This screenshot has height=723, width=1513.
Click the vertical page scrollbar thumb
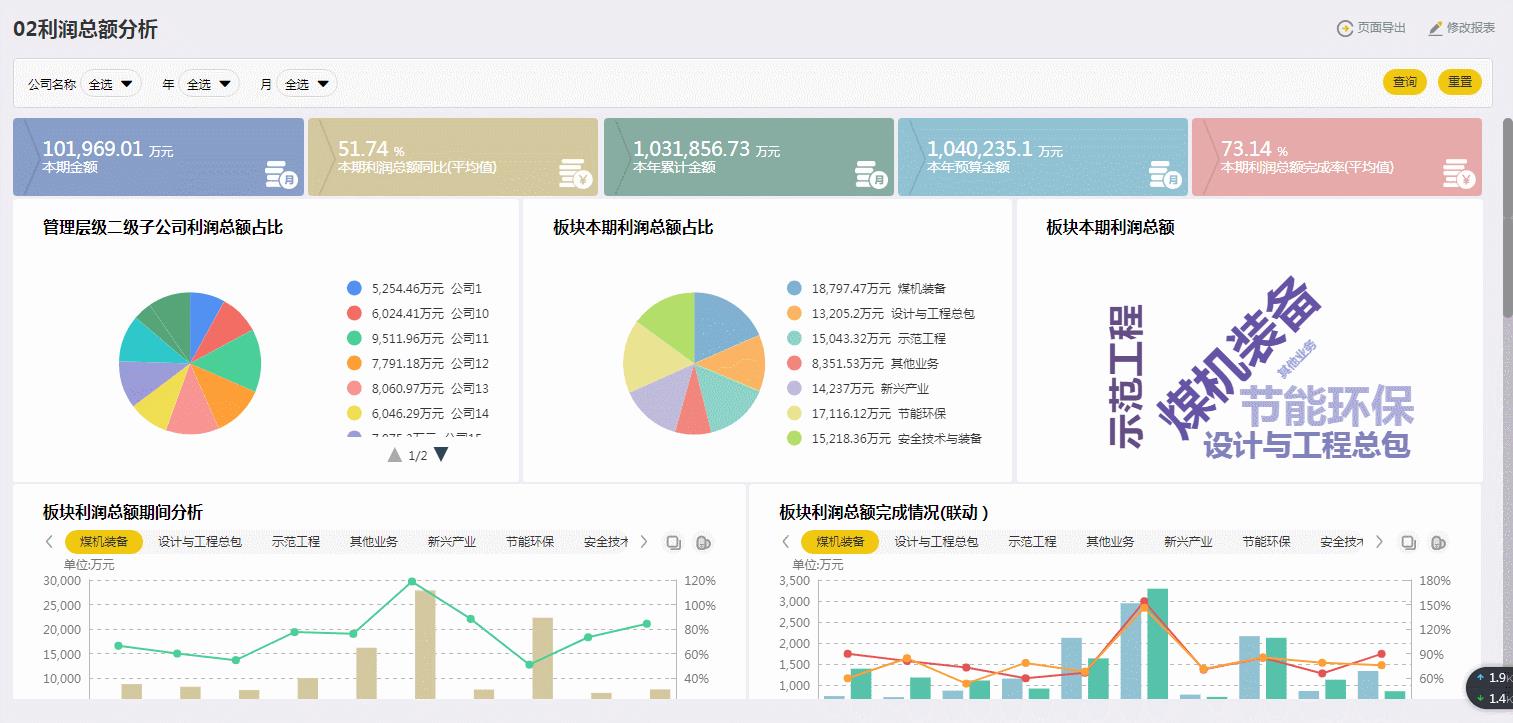[x=1508, y=218]
